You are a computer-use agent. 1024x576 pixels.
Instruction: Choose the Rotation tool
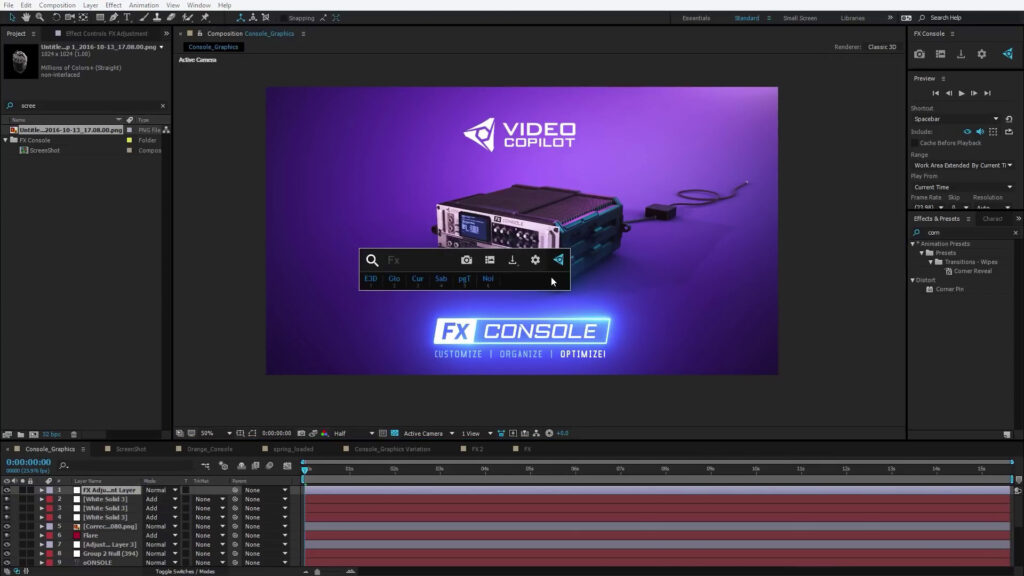[x=57, y=17]
